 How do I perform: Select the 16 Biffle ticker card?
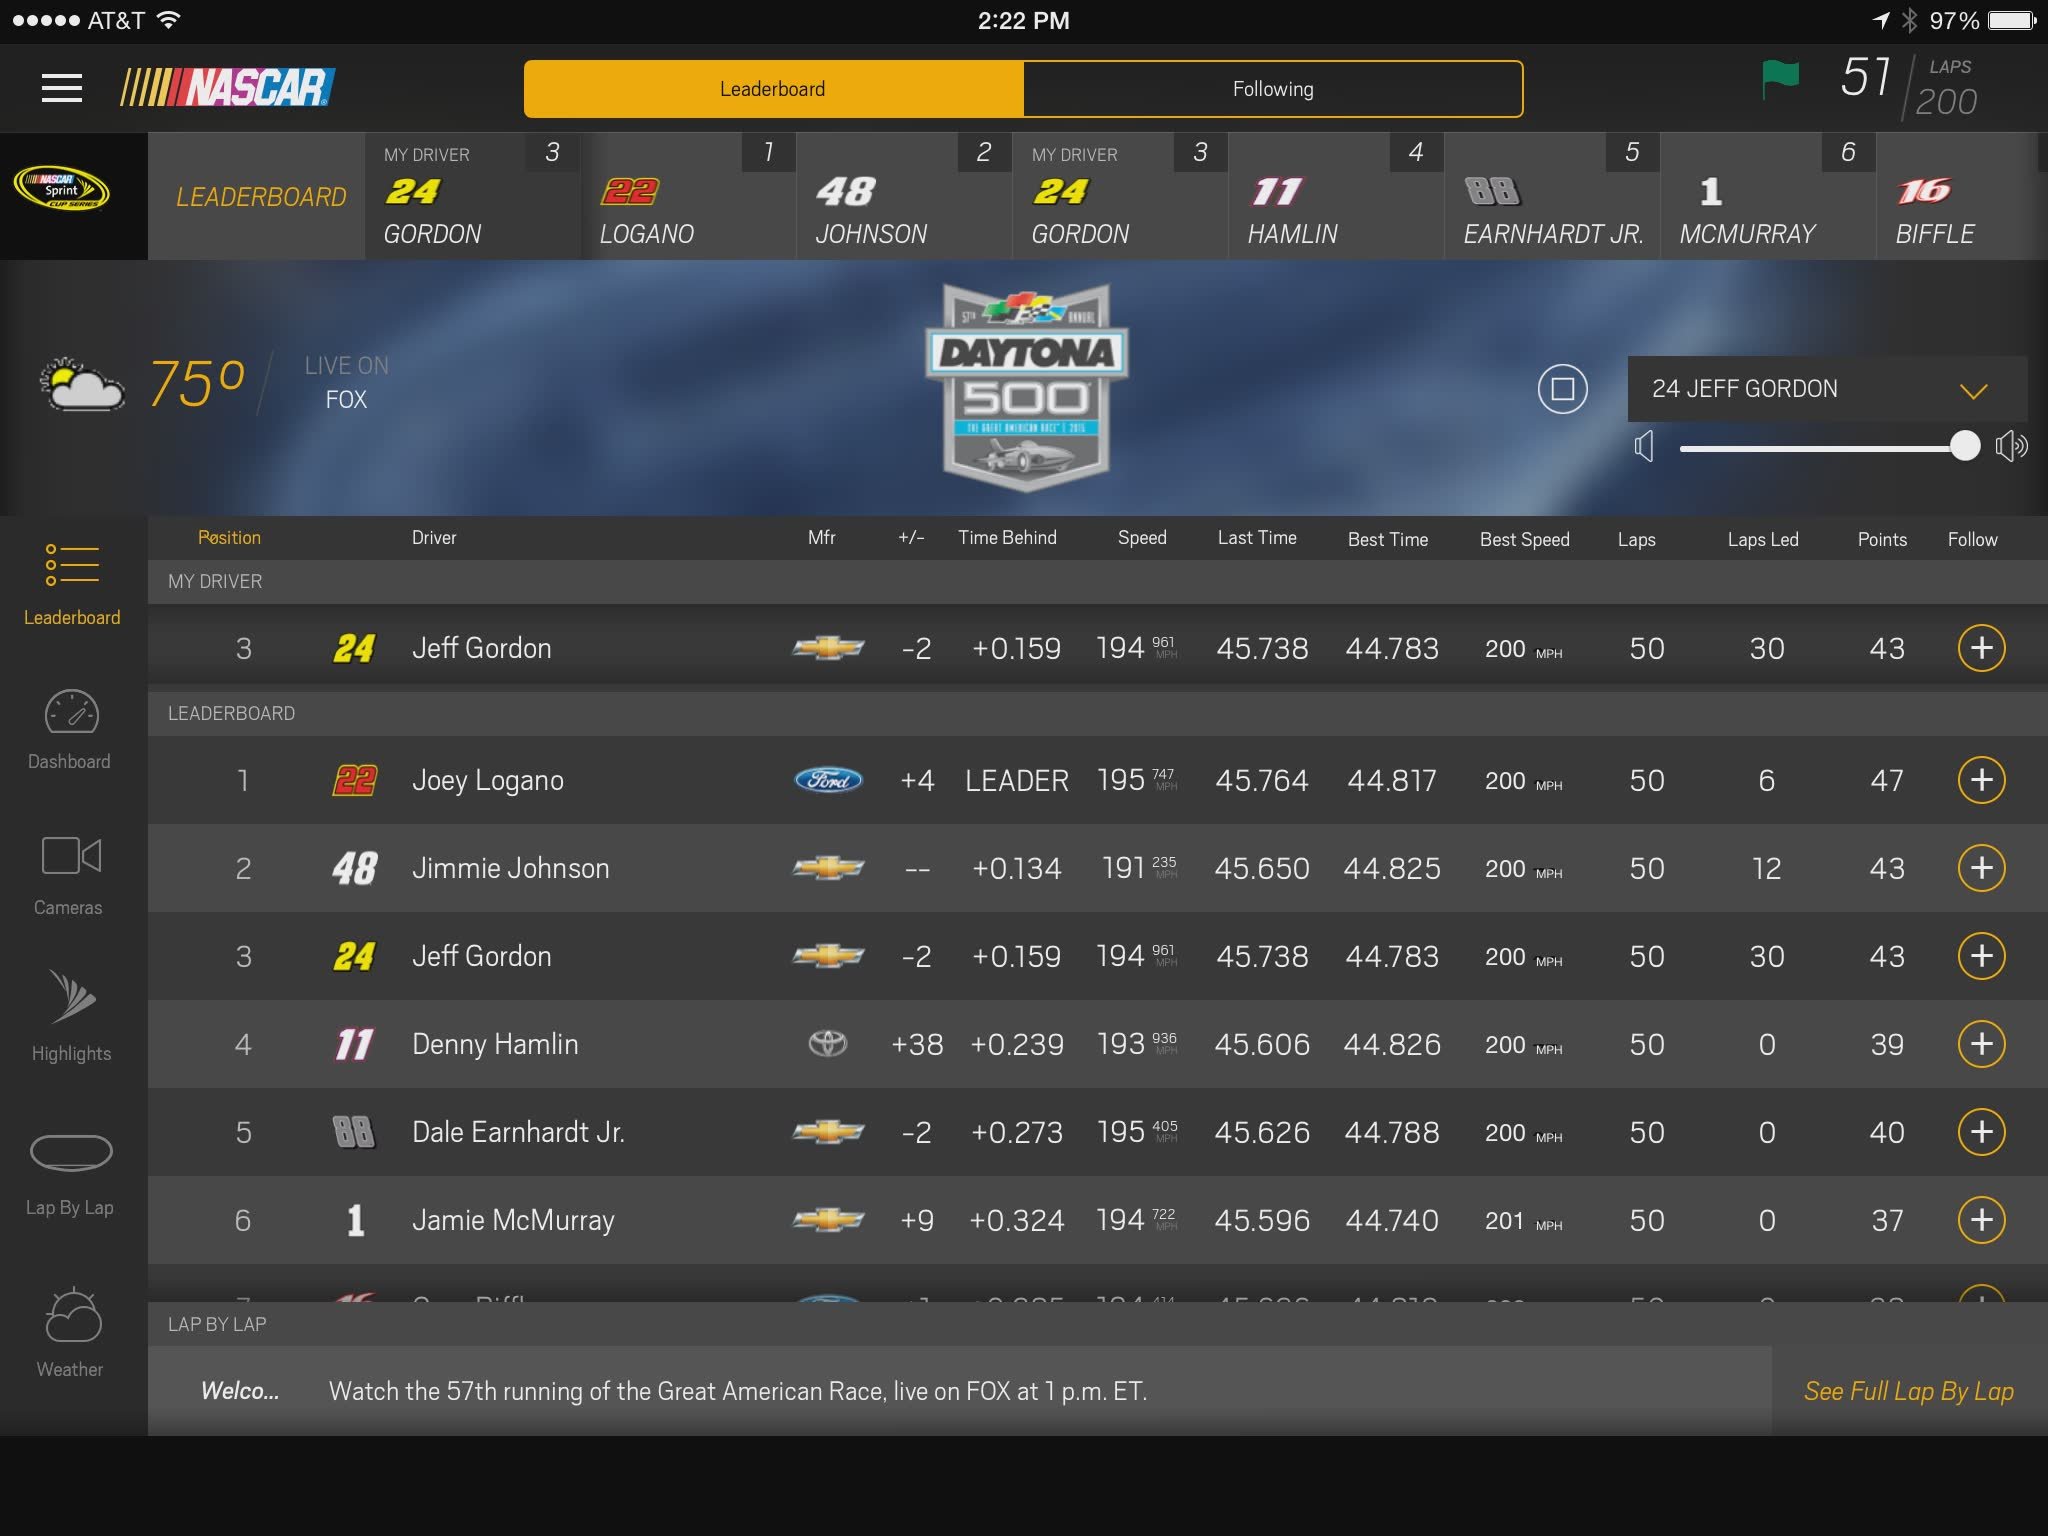coord(1962,196)
